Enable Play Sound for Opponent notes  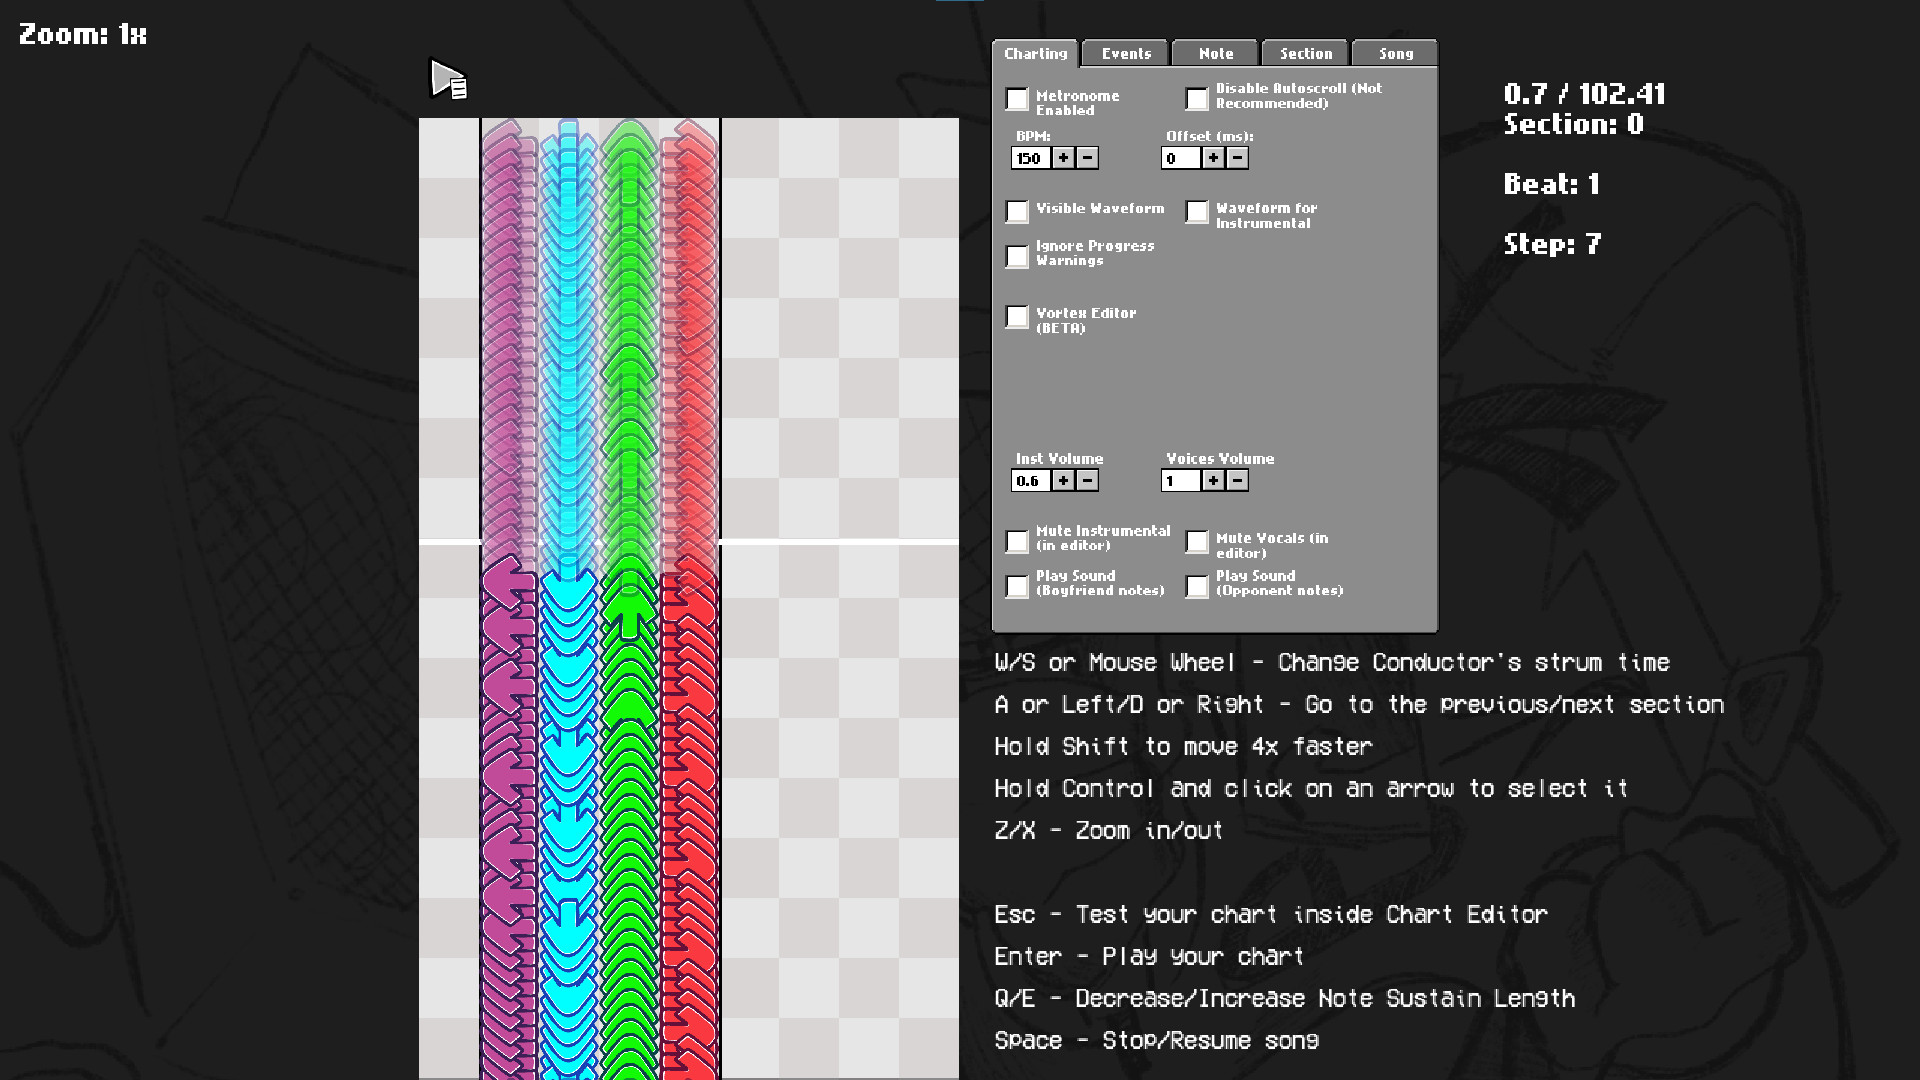tap(1197, 586)
